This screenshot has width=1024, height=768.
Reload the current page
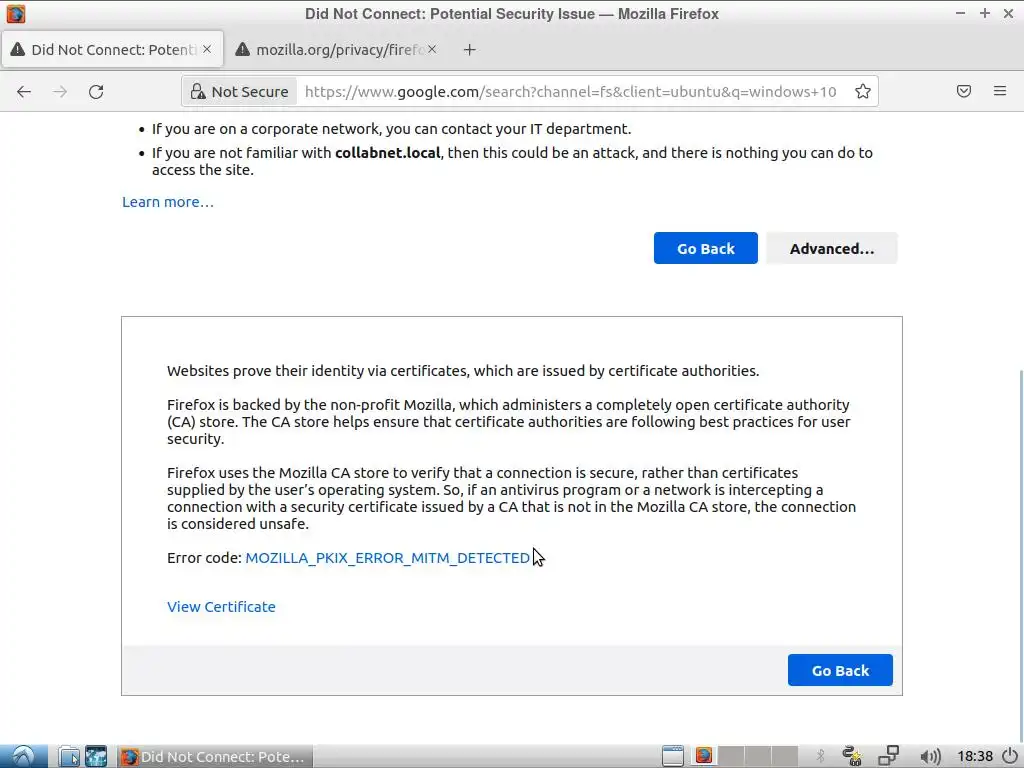[x=96, y=91]
